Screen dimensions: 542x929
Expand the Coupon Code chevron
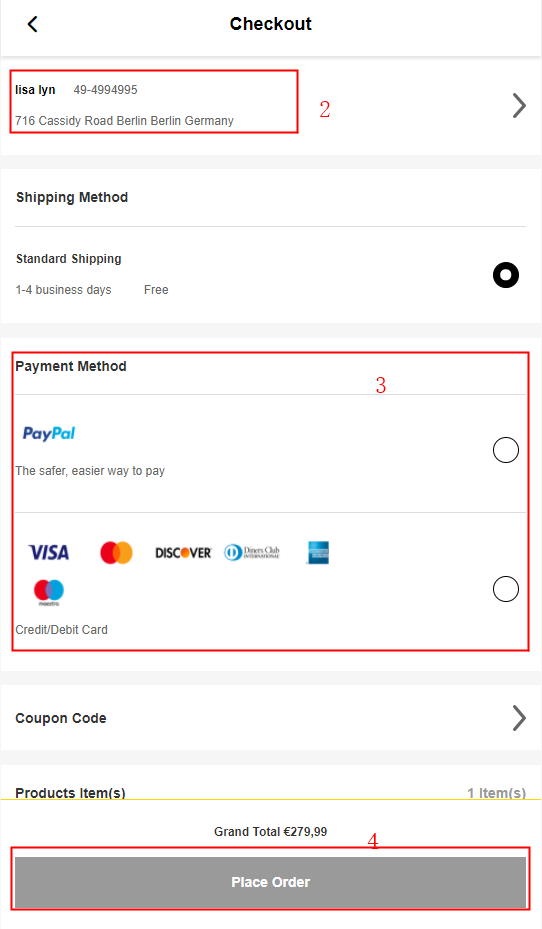[519, 718]
